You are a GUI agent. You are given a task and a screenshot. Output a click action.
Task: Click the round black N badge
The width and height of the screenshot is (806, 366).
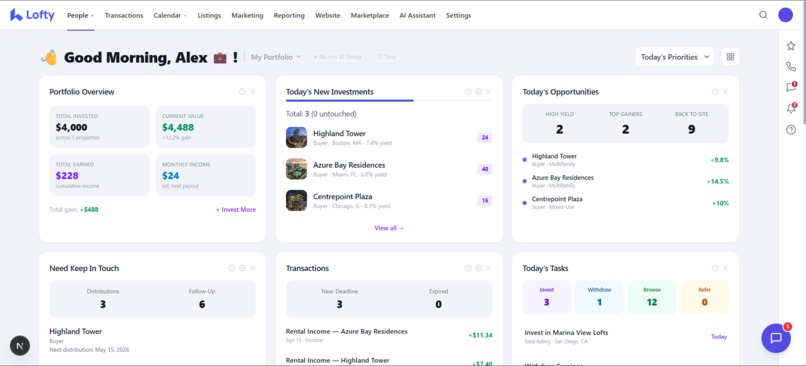point(20,346)
